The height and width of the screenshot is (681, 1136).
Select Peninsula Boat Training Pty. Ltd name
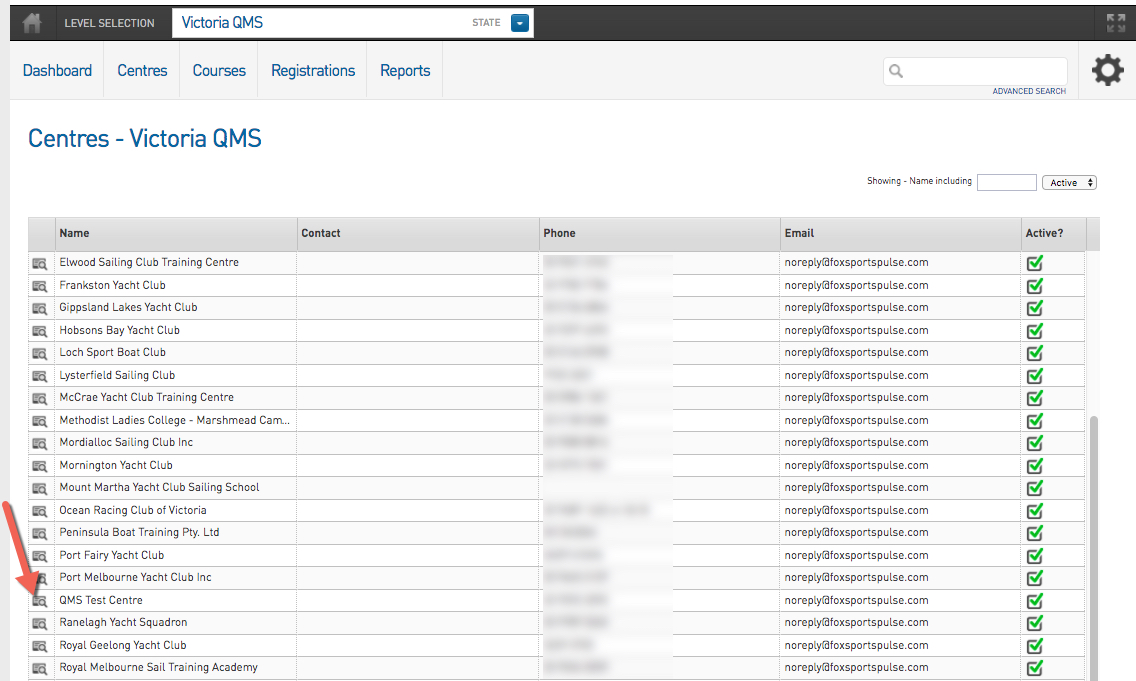[139, 532]
